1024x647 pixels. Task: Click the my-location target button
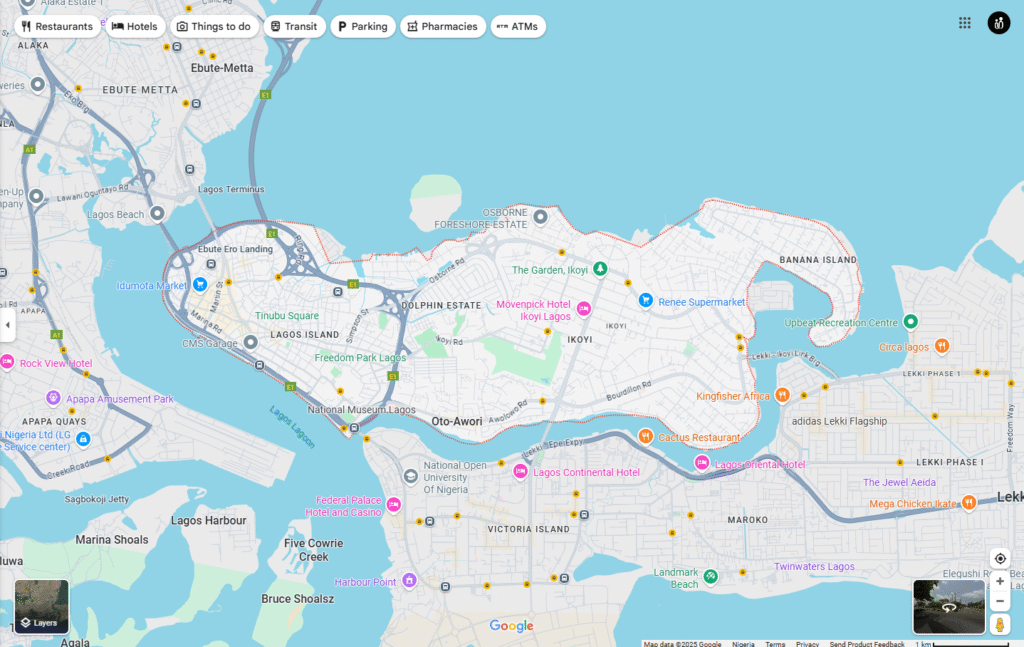1000,559
